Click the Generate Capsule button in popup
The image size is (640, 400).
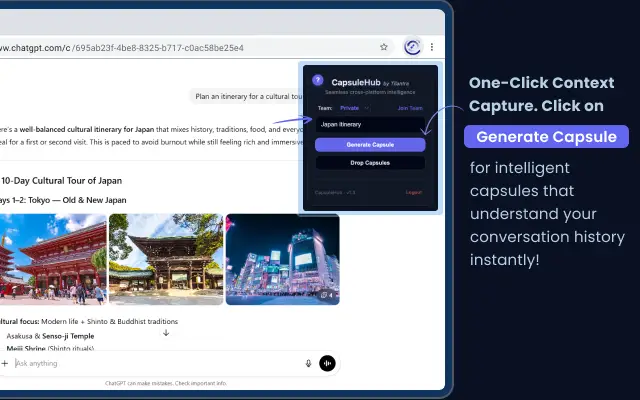(370, 144)
